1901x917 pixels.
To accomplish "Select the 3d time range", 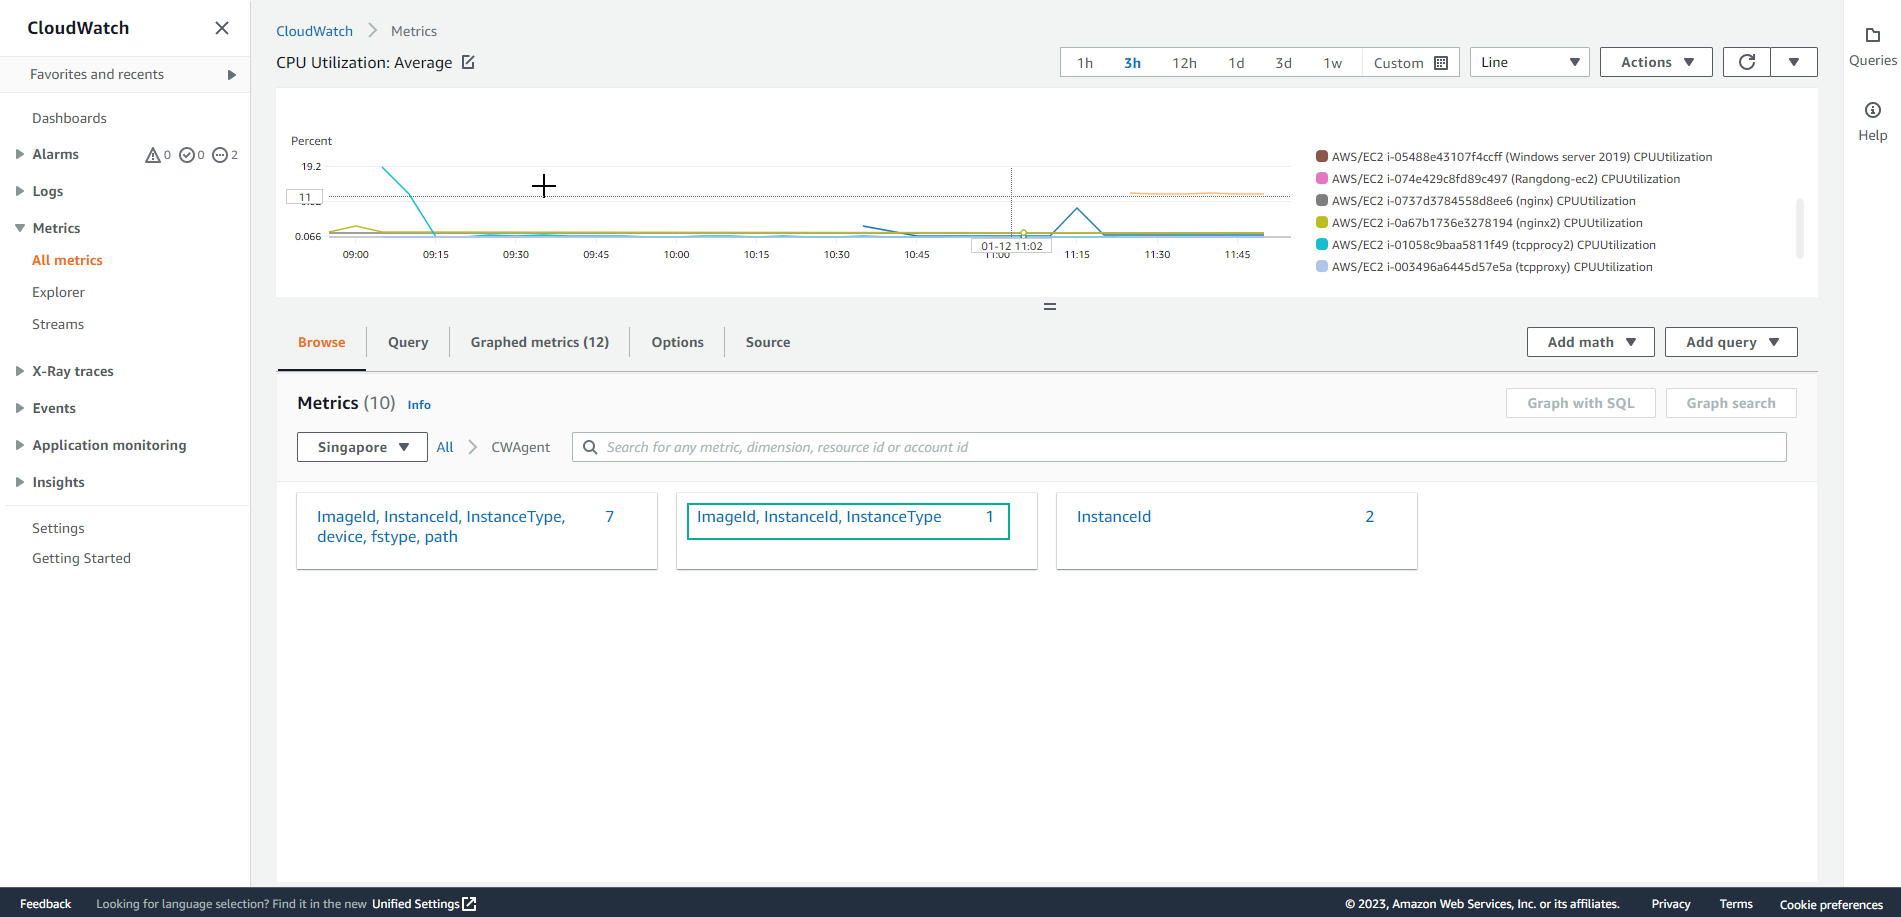I will pyautogui.click(x=1283, y=63).
